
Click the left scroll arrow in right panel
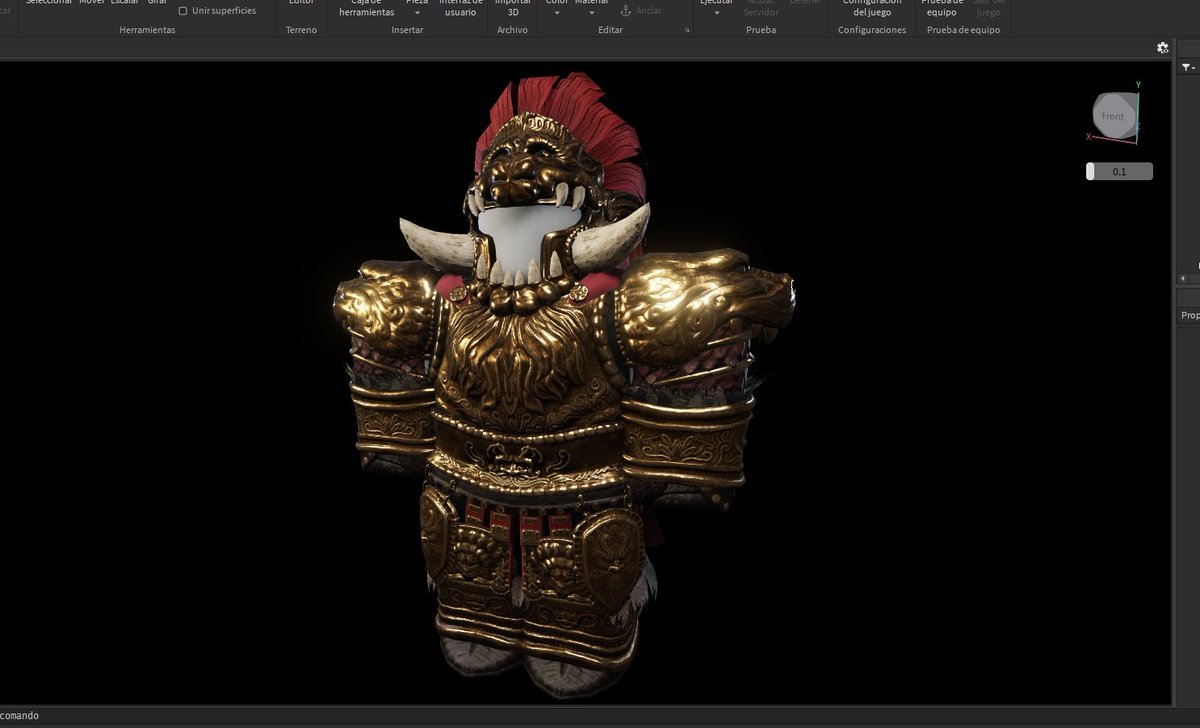1184,278
